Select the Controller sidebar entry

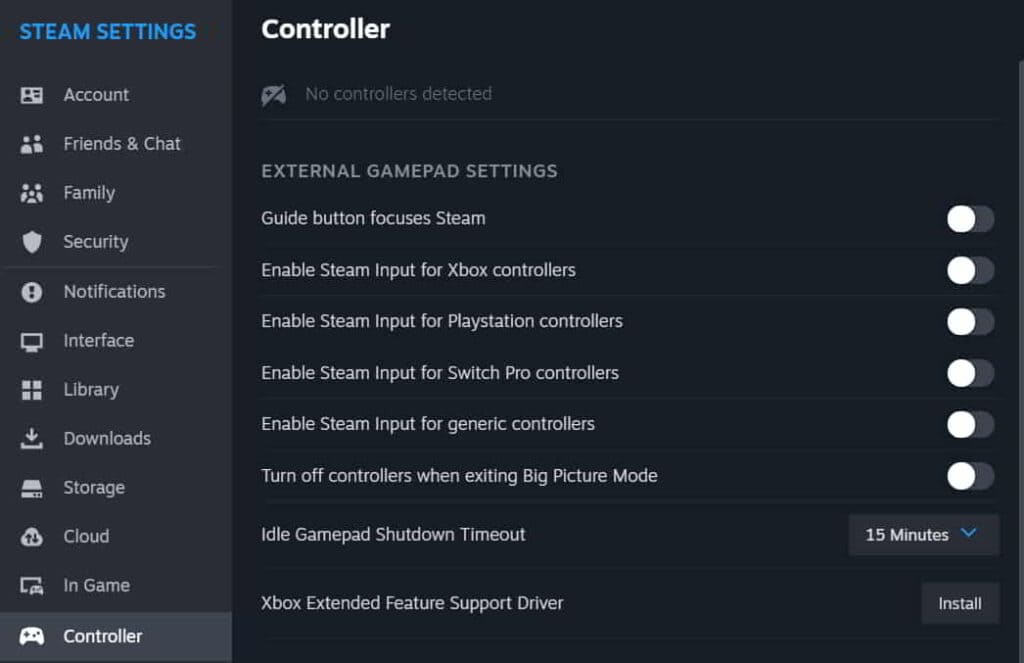click(103, 636)
